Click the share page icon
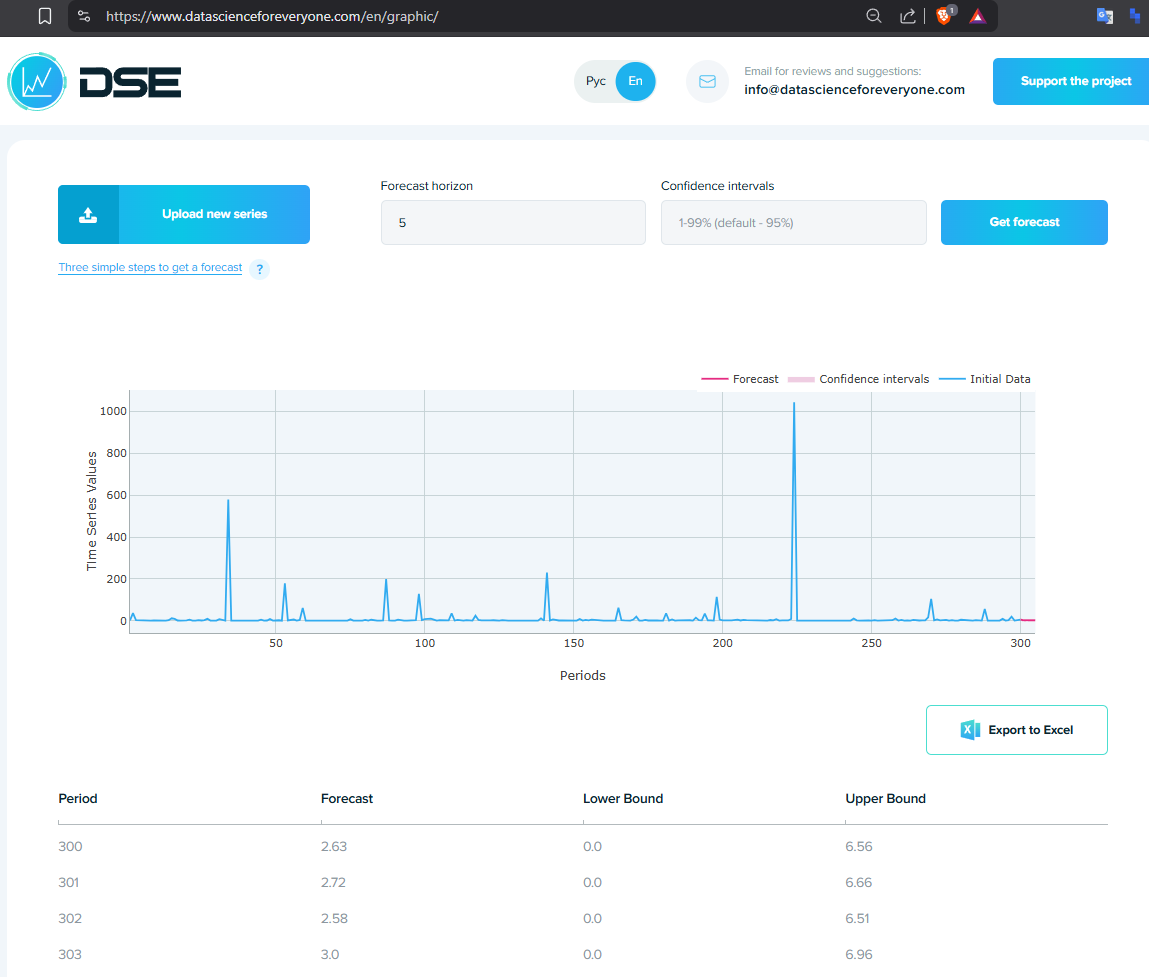1149x977 pixels. point(908,16)
